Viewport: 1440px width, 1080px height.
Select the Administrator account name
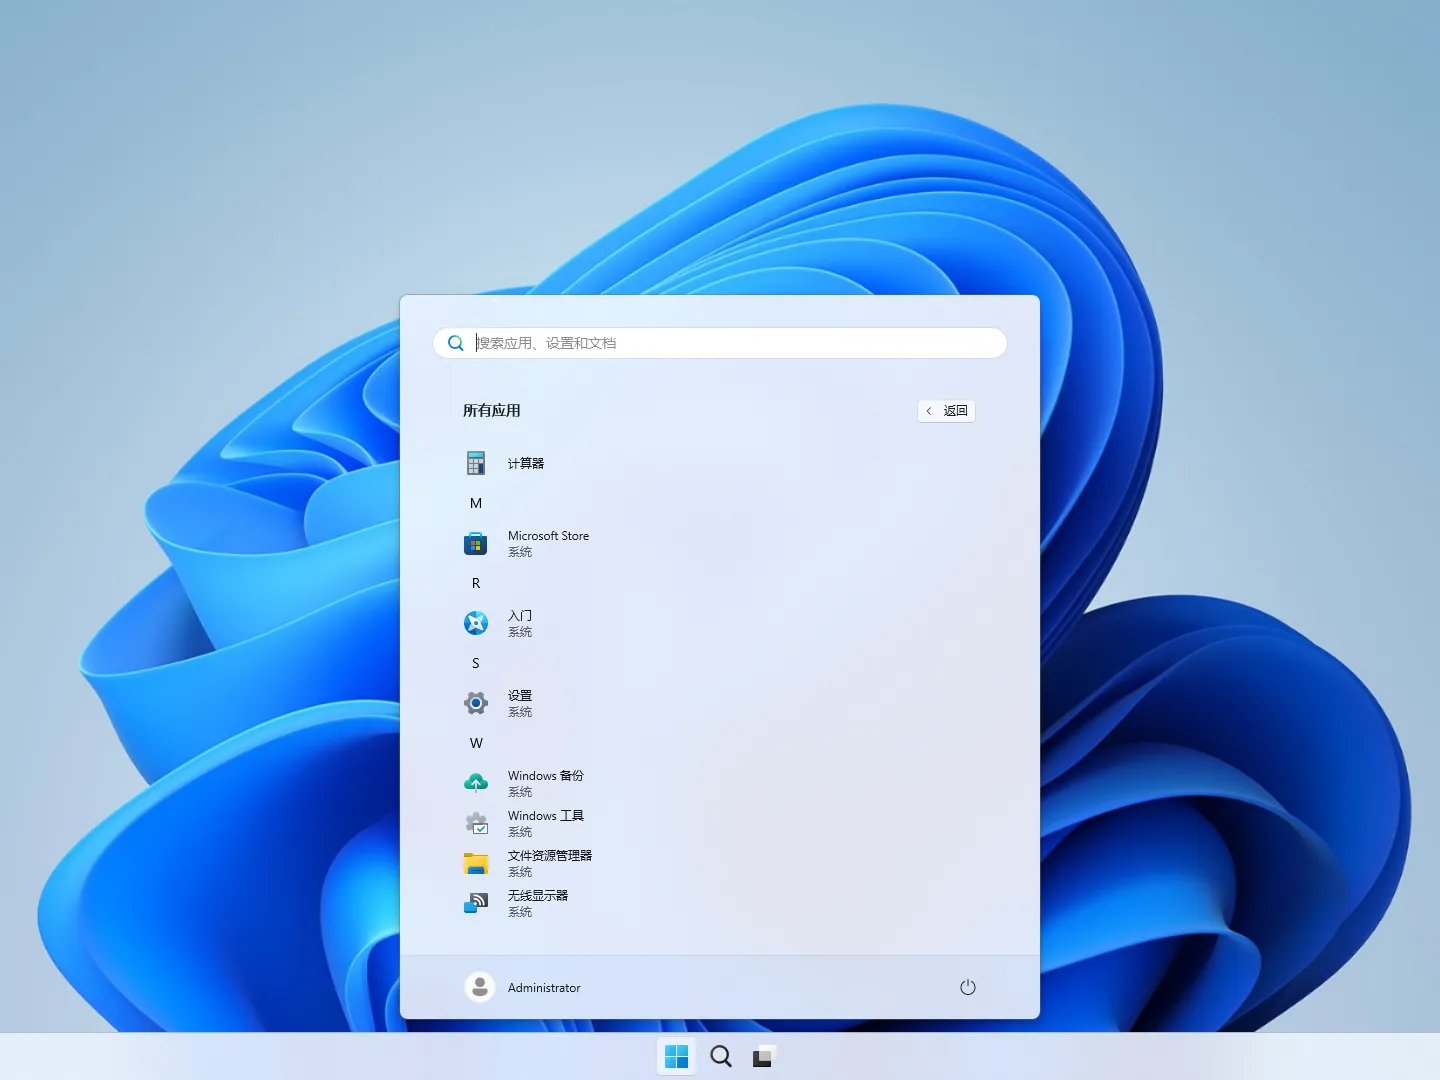[x=543, y=987]
